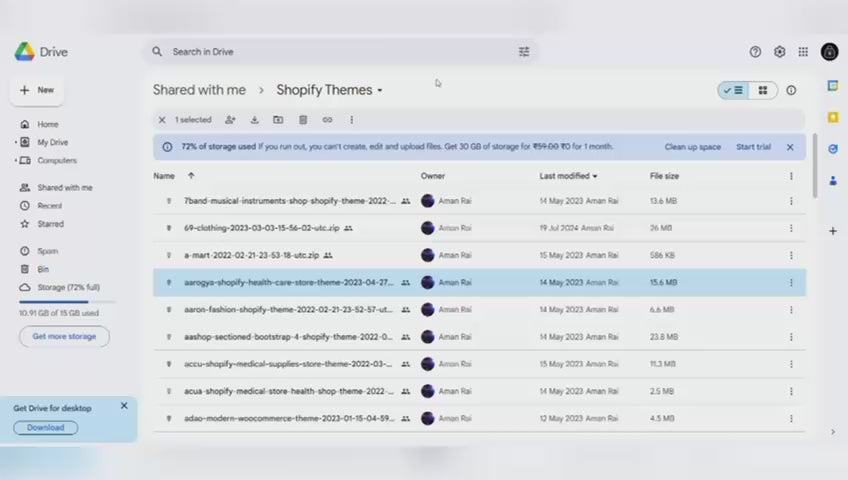
Task: Open Last modified sort dropdown
Action: pos(595,176)
